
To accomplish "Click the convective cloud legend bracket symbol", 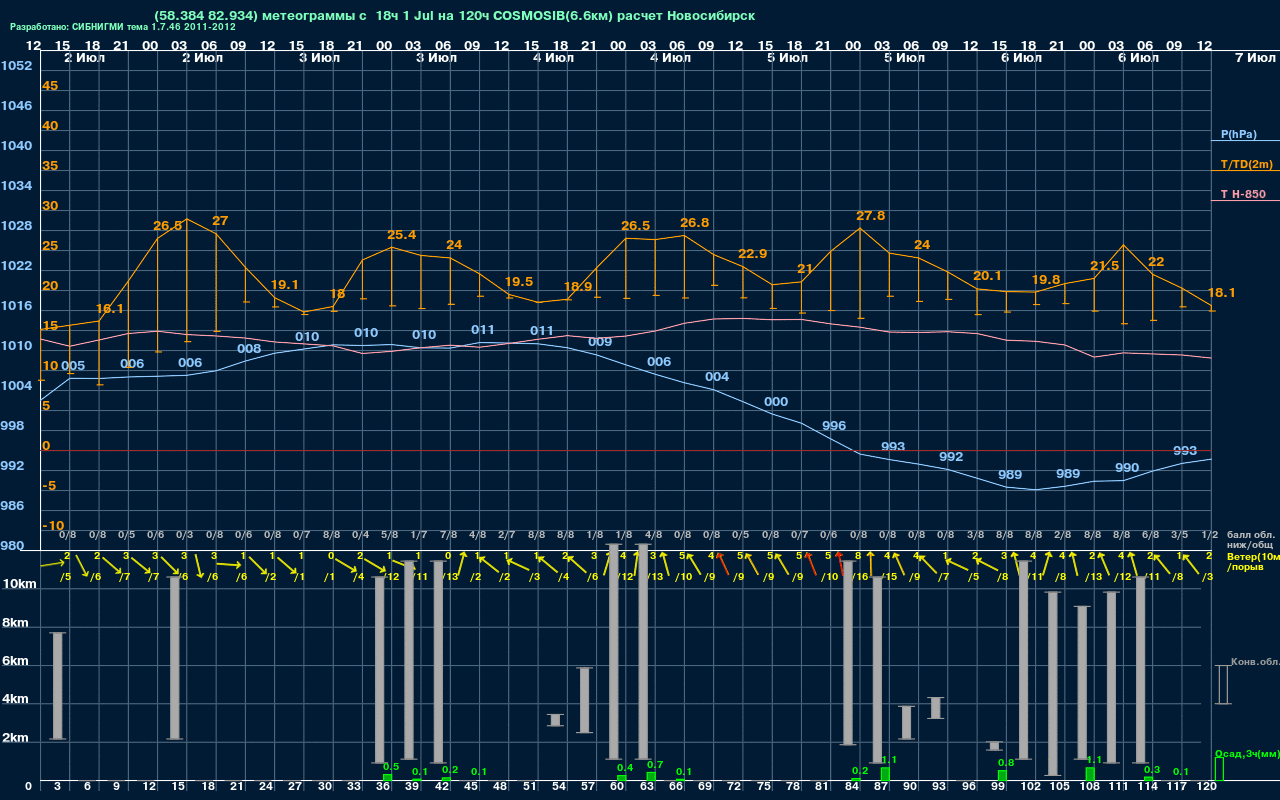I will tap(1222, 685).
